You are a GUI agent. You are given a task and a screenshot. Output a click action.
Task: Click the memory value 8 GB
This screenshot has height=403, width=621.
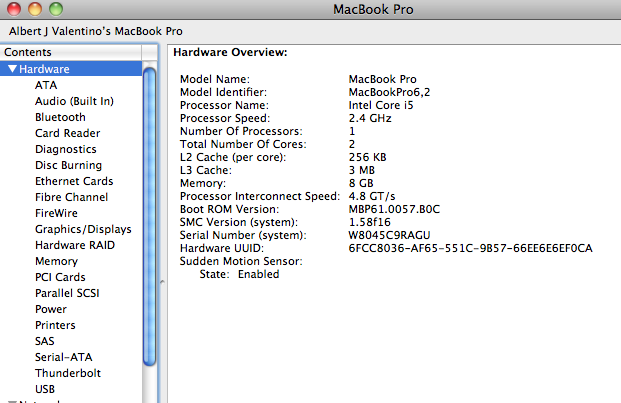361,183
